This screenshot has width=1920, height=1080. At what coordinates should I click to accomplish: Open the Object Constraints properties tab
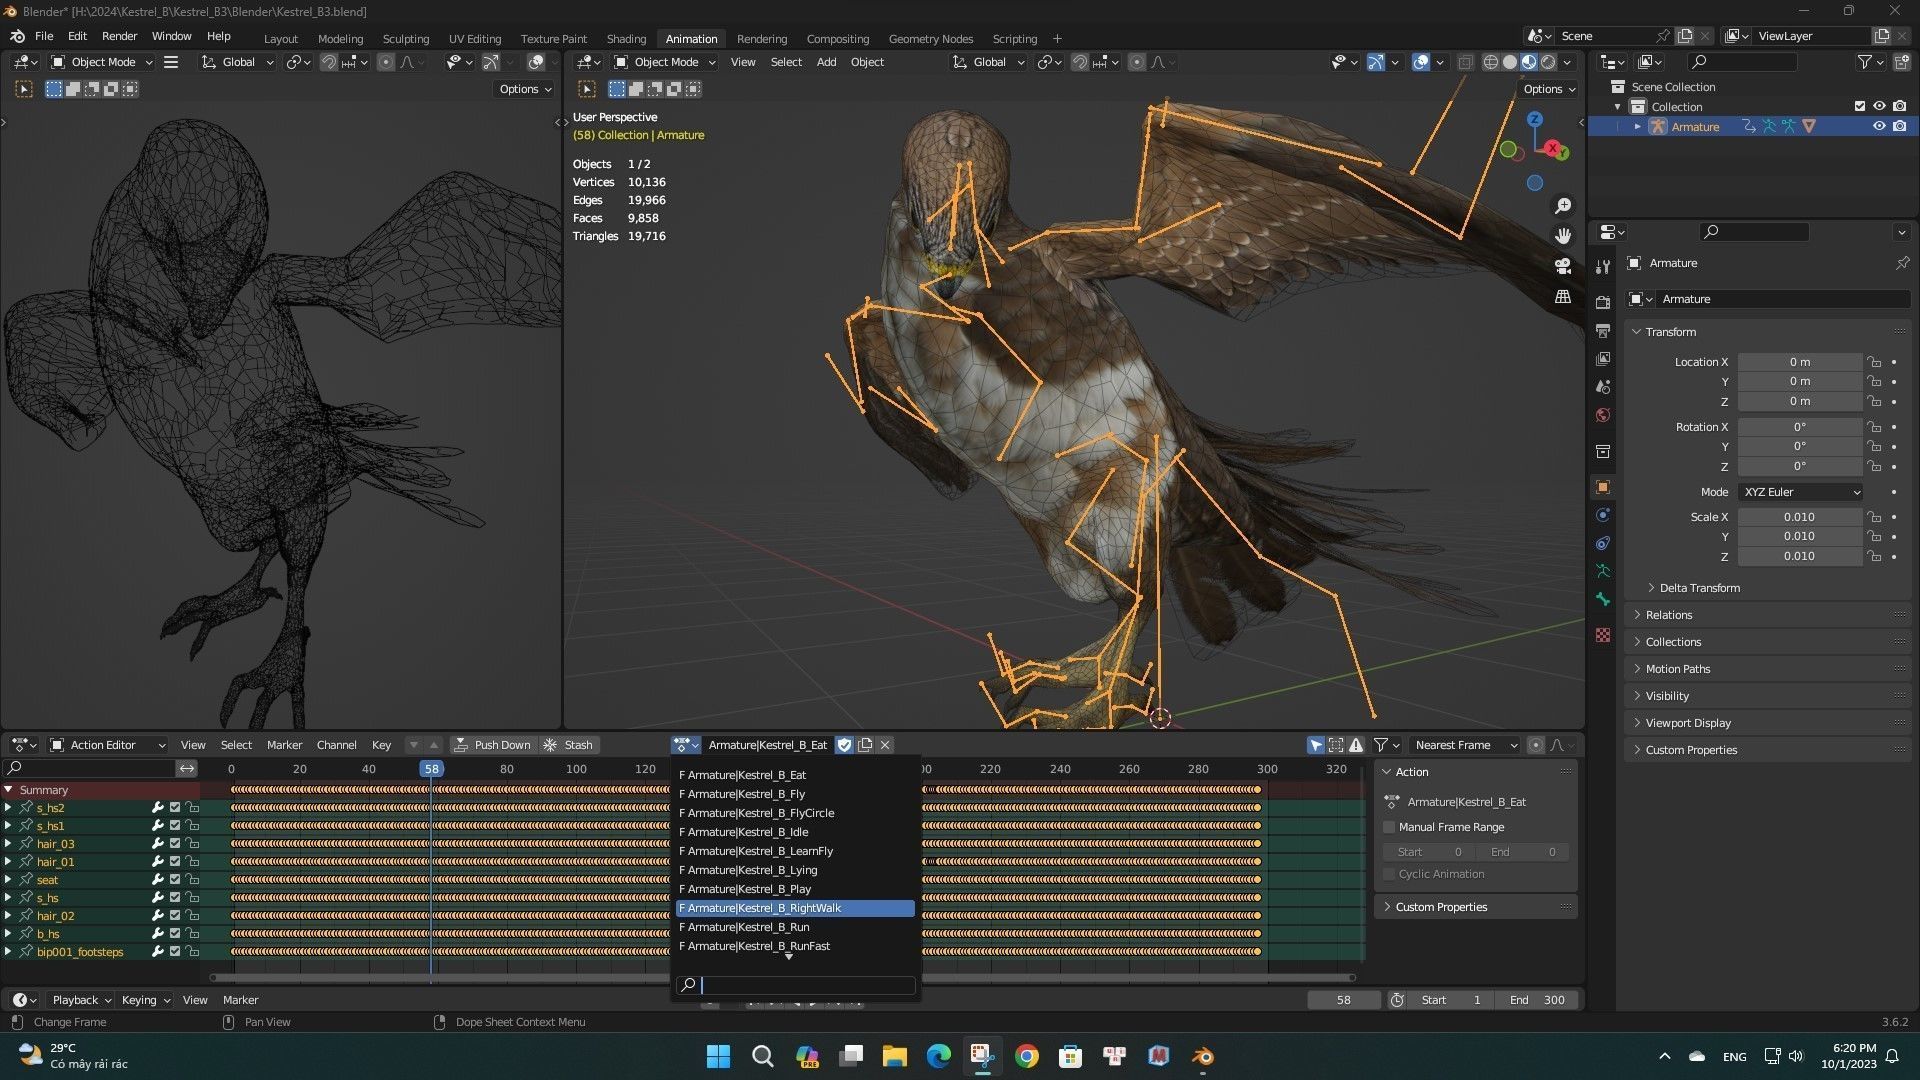pyautogui.click(x=1603, y=543)
